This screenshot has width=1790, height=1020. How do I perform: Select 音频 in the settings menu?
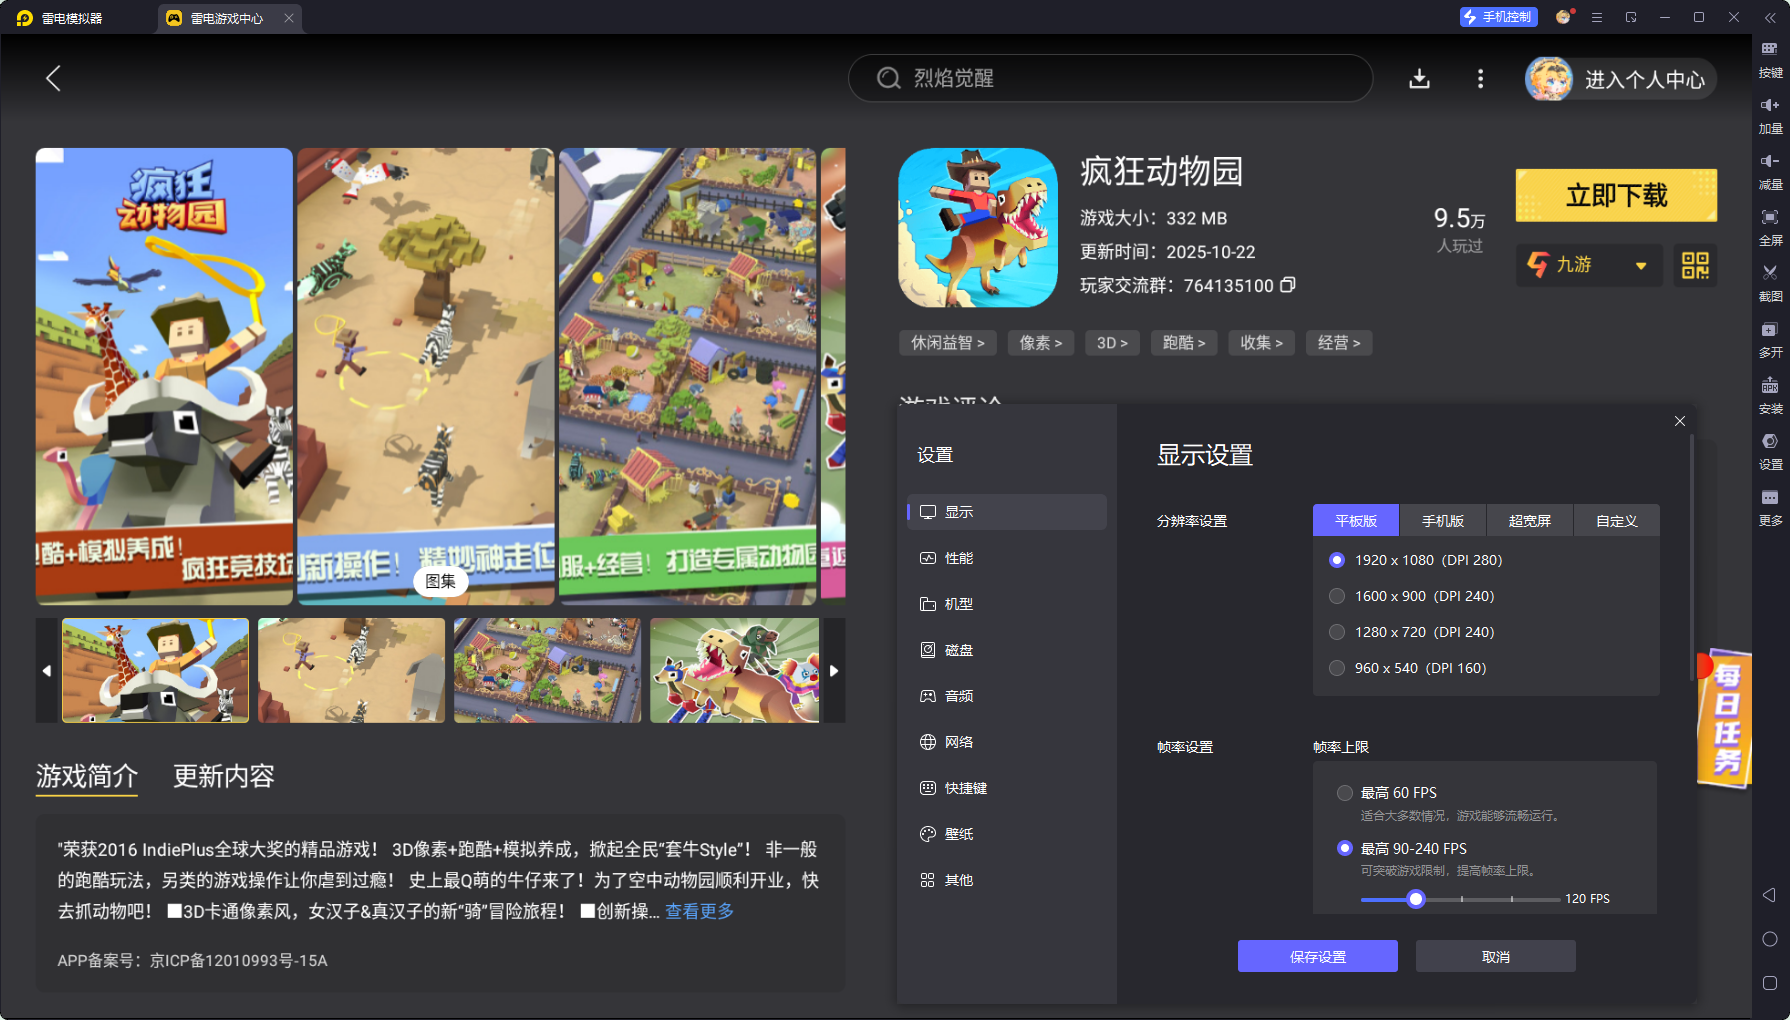tap(1006, 696)
